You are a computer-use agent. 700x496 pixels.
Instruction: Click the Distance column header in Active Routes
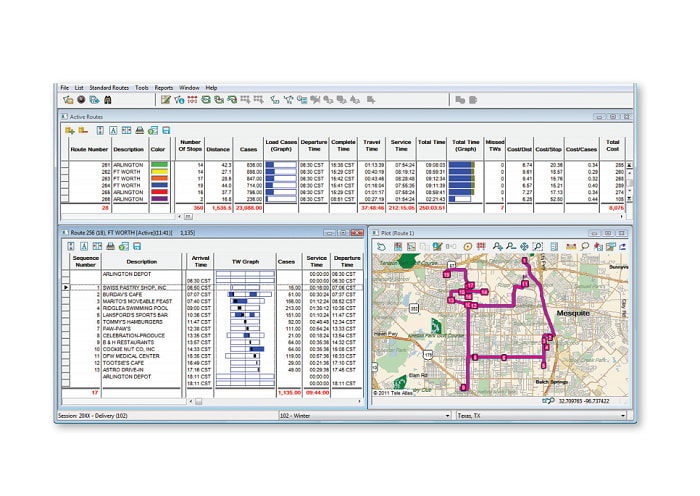(218, 149)
